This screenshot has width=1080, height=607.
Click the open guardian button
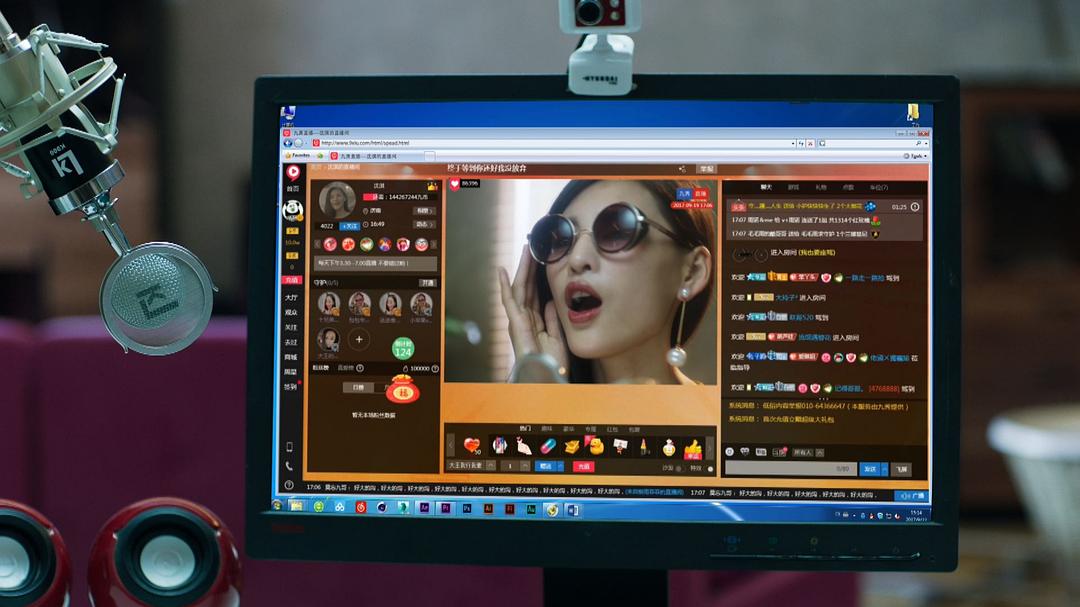(x=427, y=283)
